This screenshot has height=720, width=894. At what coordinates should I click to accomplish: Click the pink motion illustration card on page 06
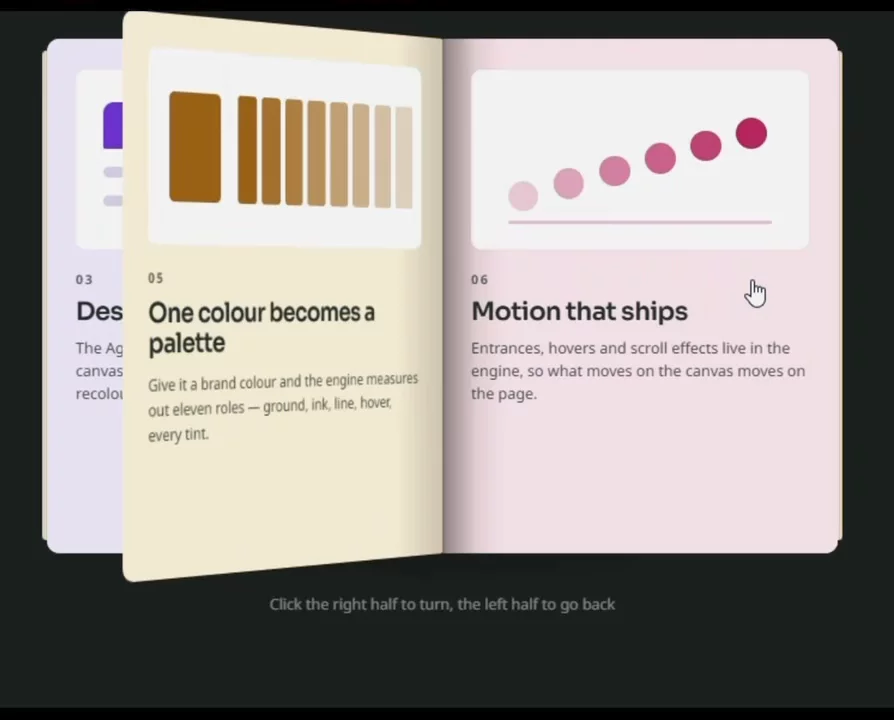640,160
